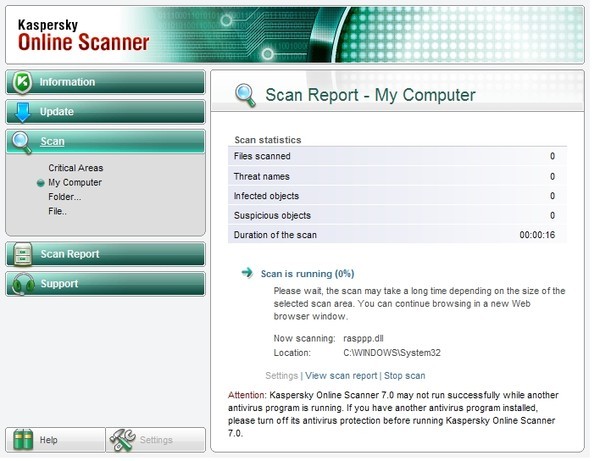The width and height of the screenshot is (600, 461).
Task: Click the Scan statistics heading
Action: click(x=268, y=140)
